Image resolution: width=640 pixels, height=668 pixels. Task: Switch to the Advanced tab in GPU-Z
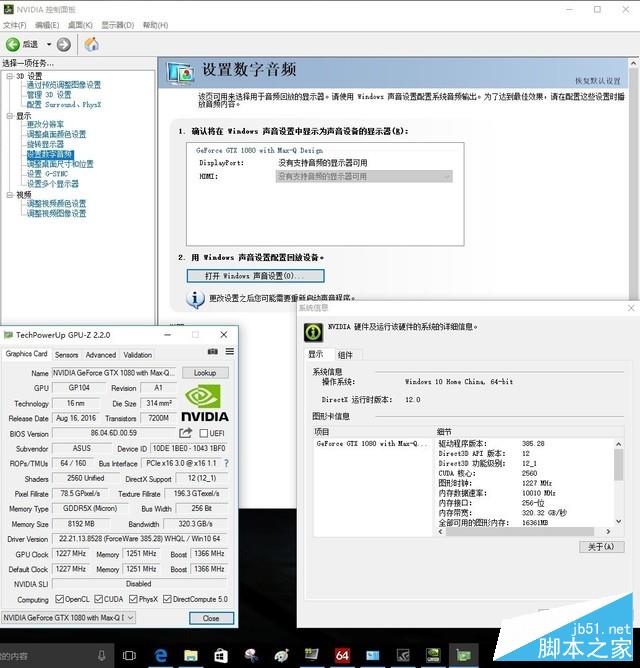click(101, 355)
